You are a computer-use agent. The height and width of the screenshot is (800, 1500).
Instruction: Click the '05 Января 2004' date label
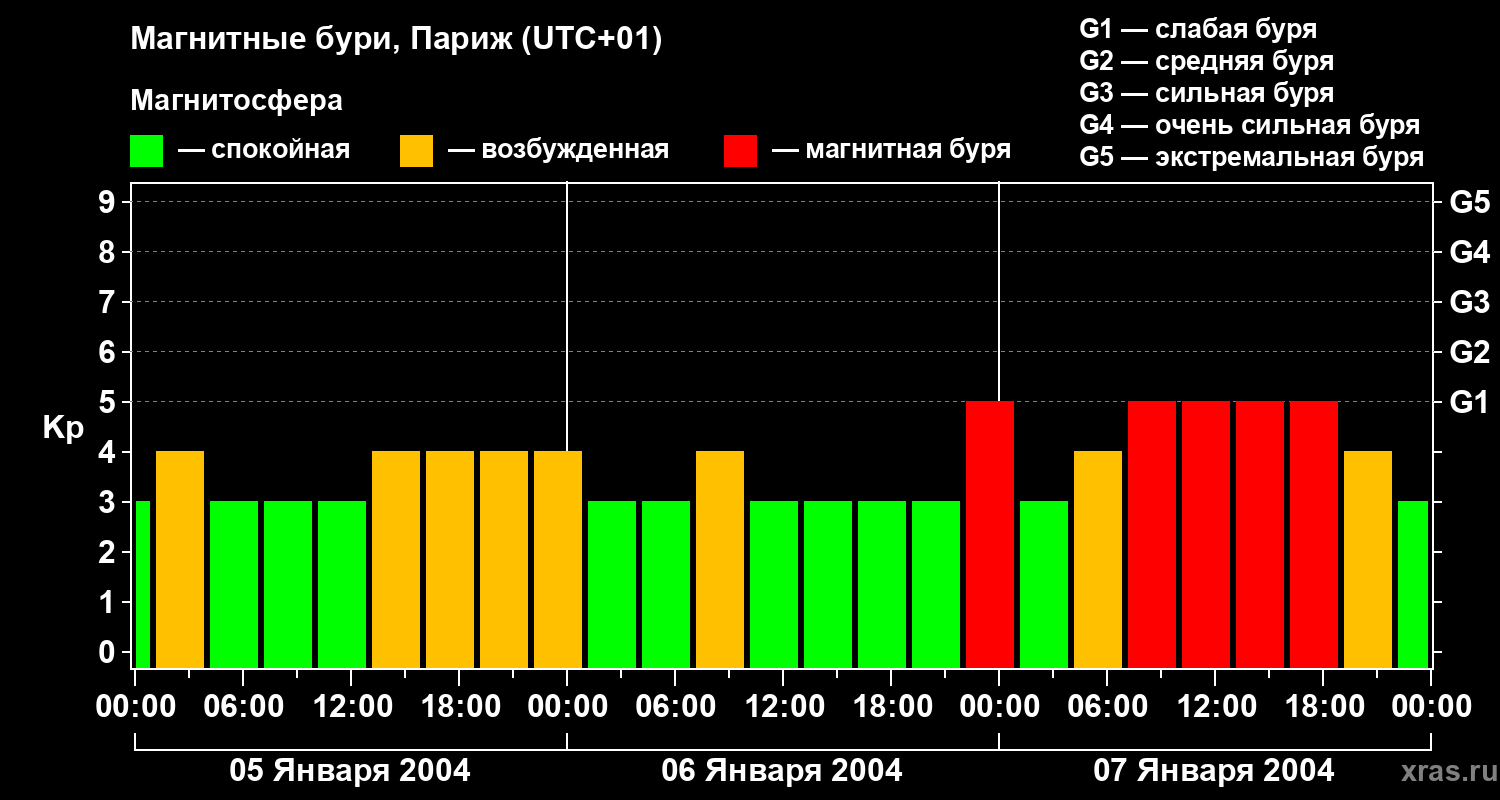(350, 771)
